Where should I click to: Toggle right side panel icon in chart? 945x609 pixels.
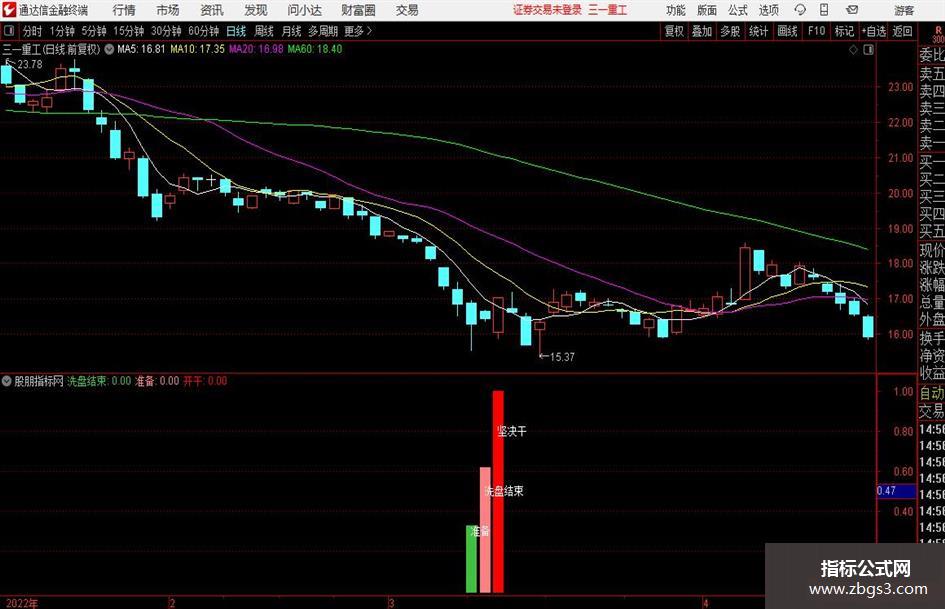tap(868, 50)
